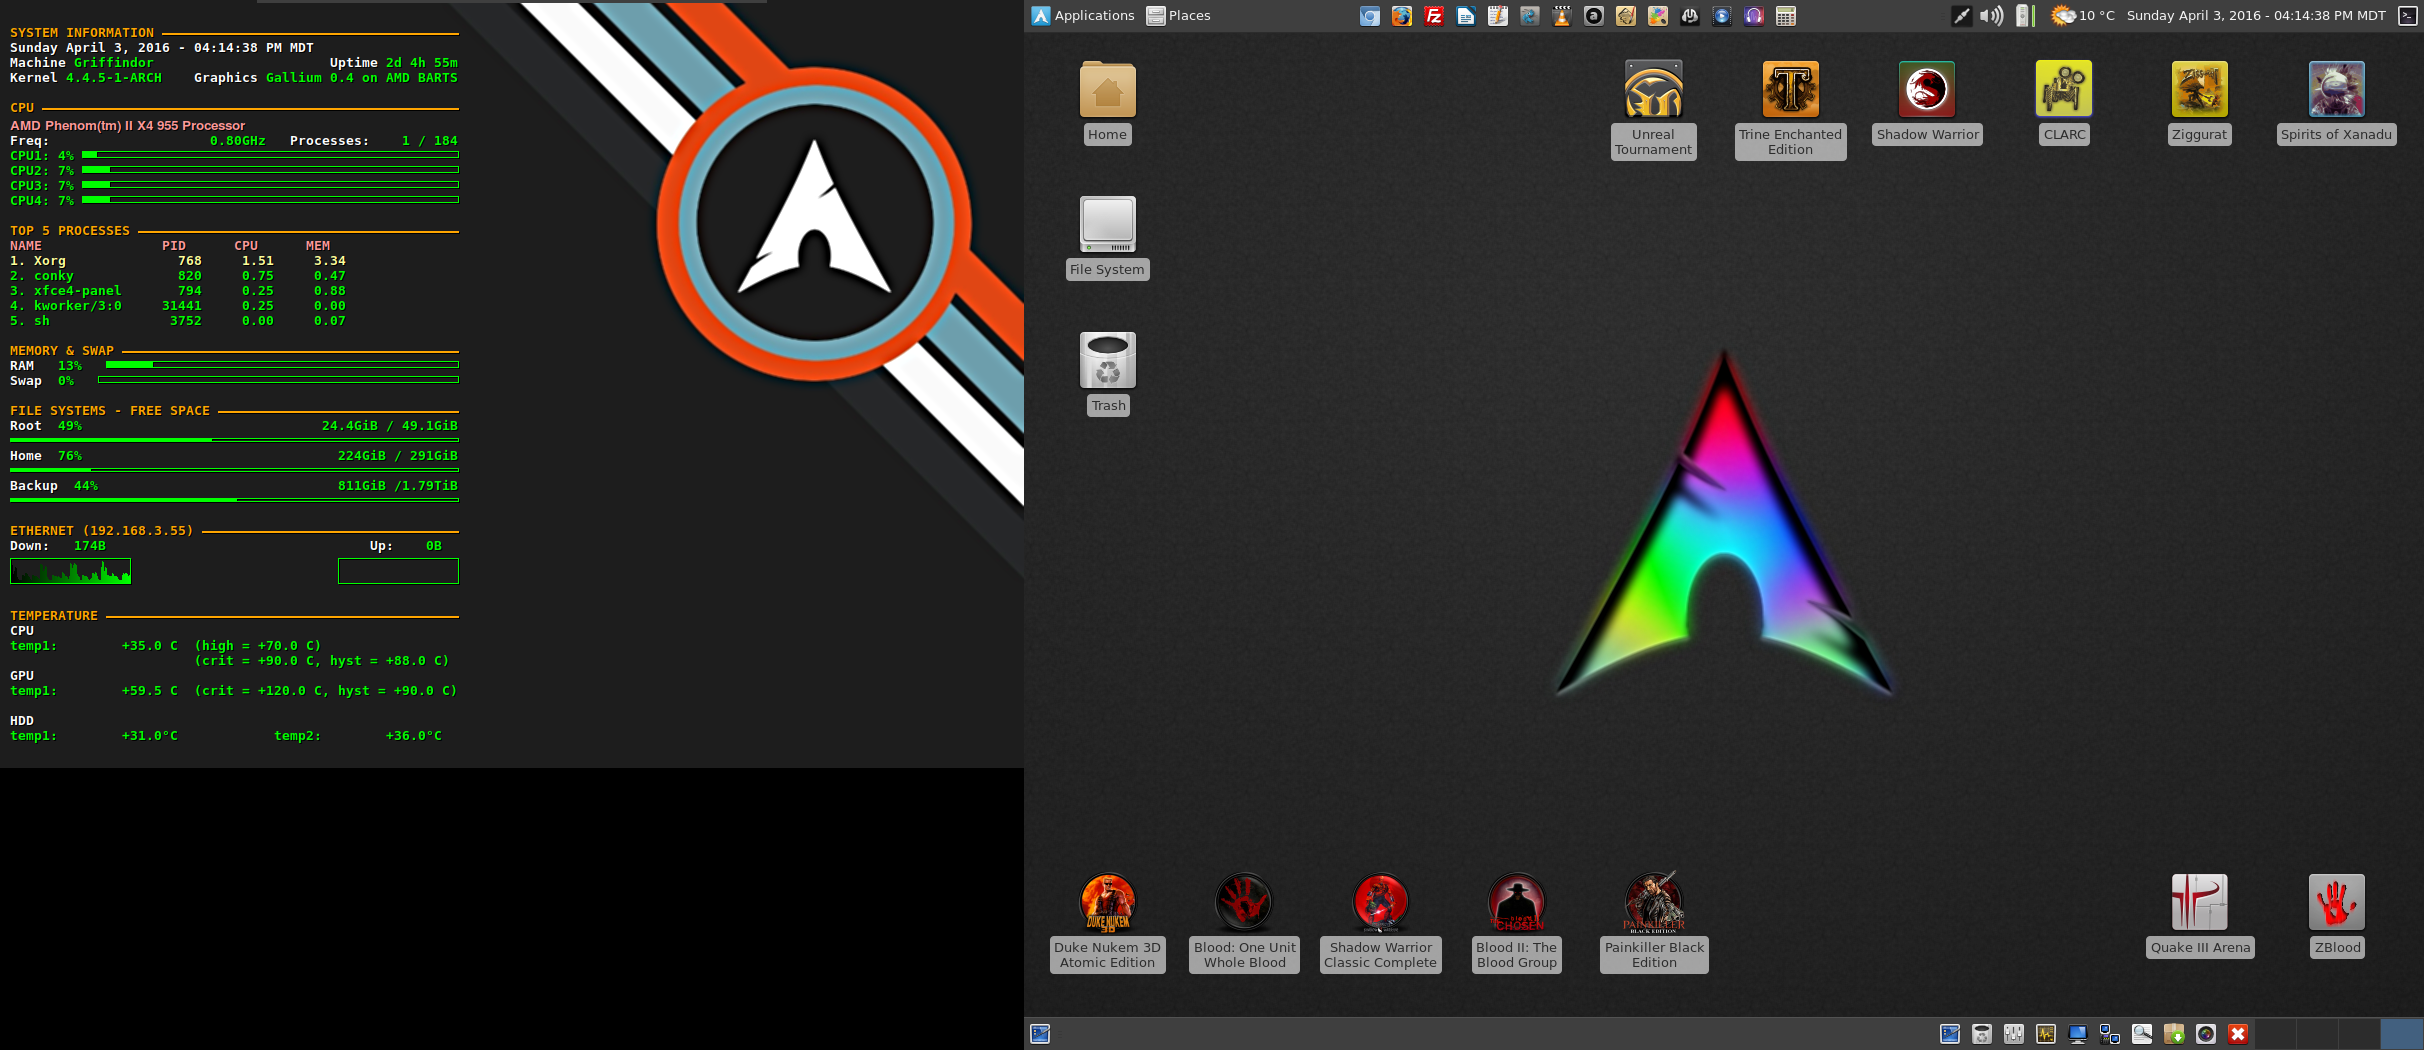
Task: Open the Applications menu
Action: pyautogui.click(x=1083, y=15)
